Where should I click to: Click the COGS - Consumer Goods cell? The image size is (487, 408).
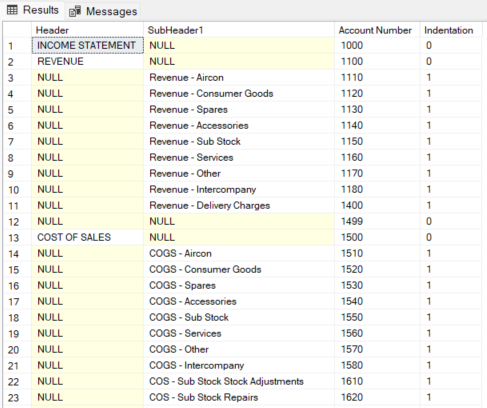(239, 269)
